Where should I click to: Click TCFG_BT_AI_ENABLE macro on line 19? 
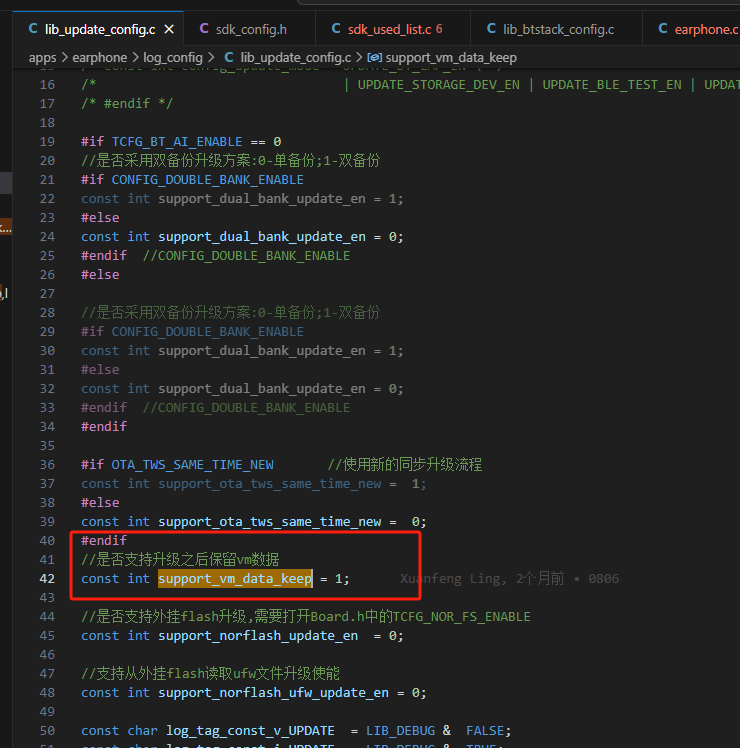click(177, 142)
